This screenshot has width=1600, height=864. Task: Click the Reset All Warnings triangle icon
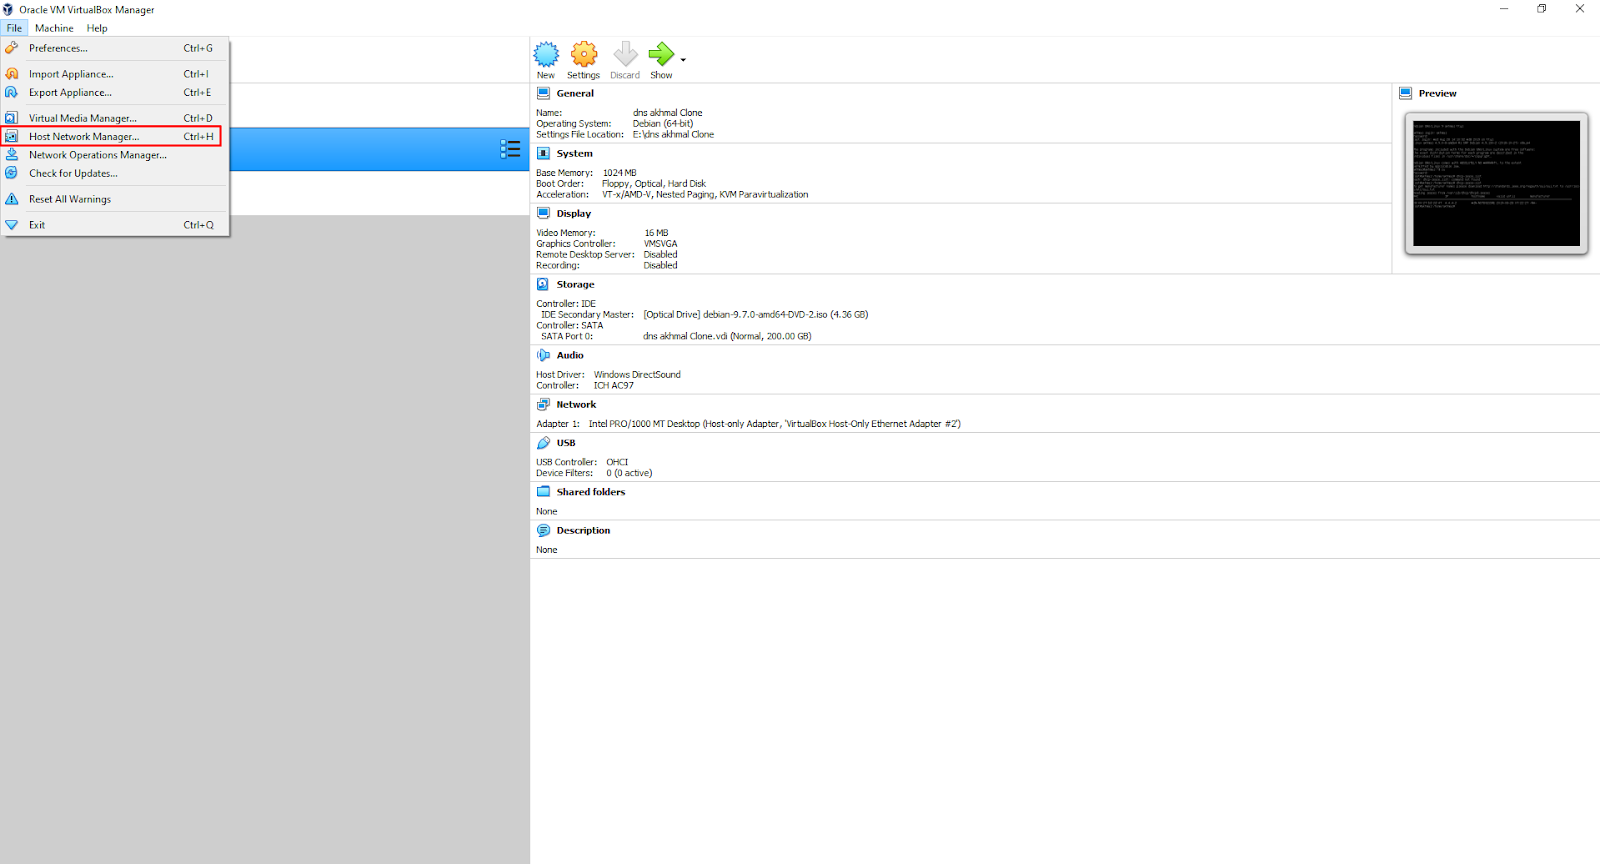tap(12, 199)
